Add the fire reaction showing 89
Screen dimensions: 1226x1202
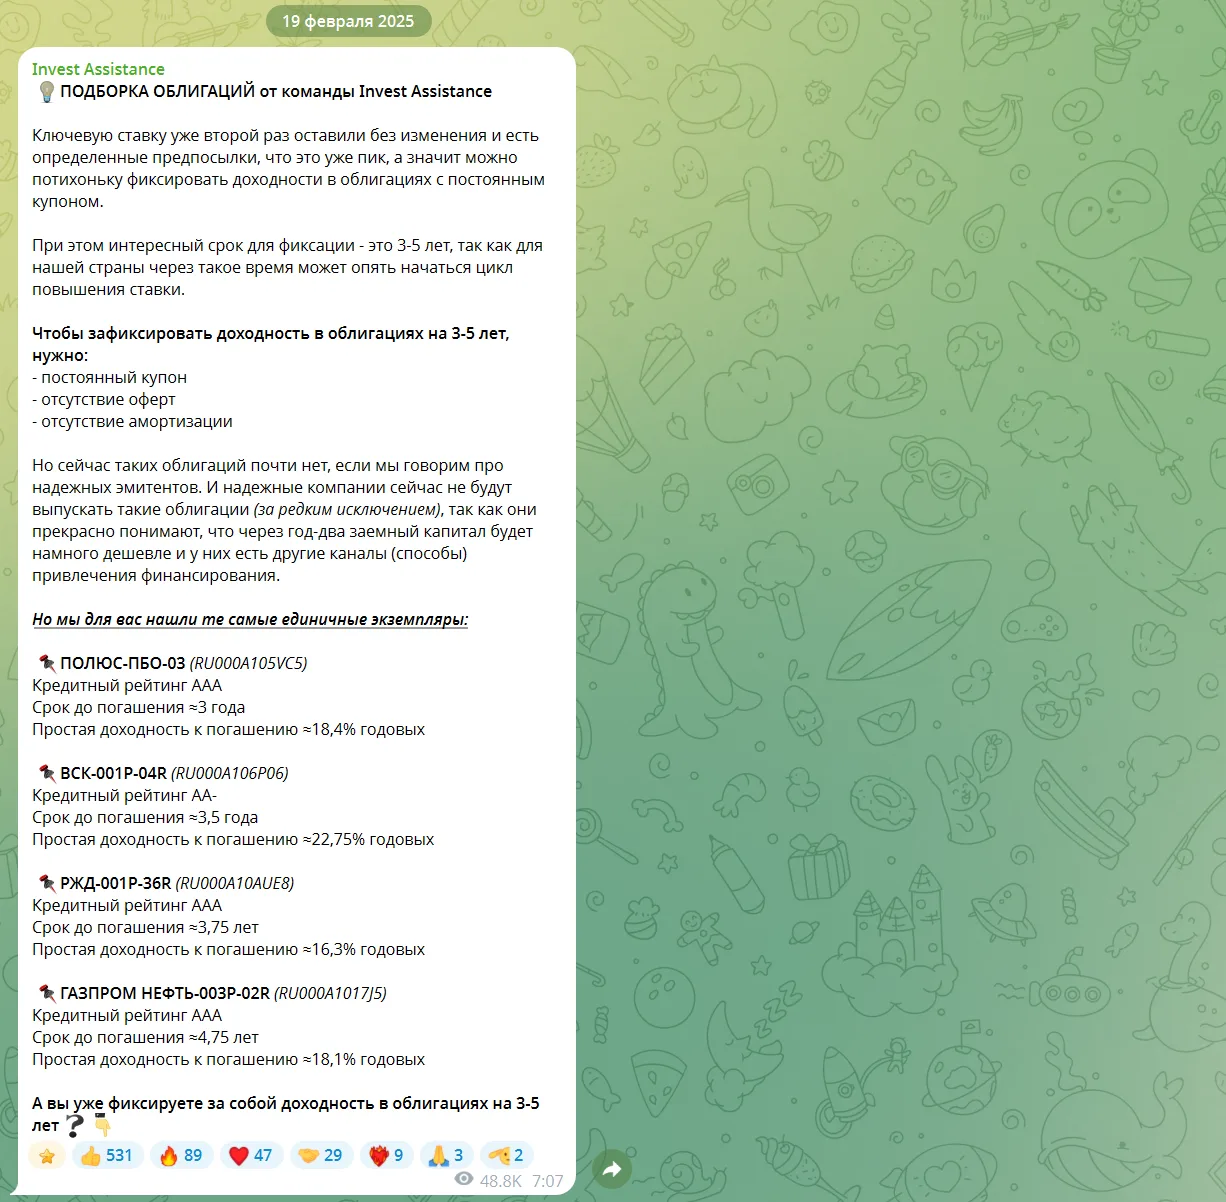(181, 1155)
